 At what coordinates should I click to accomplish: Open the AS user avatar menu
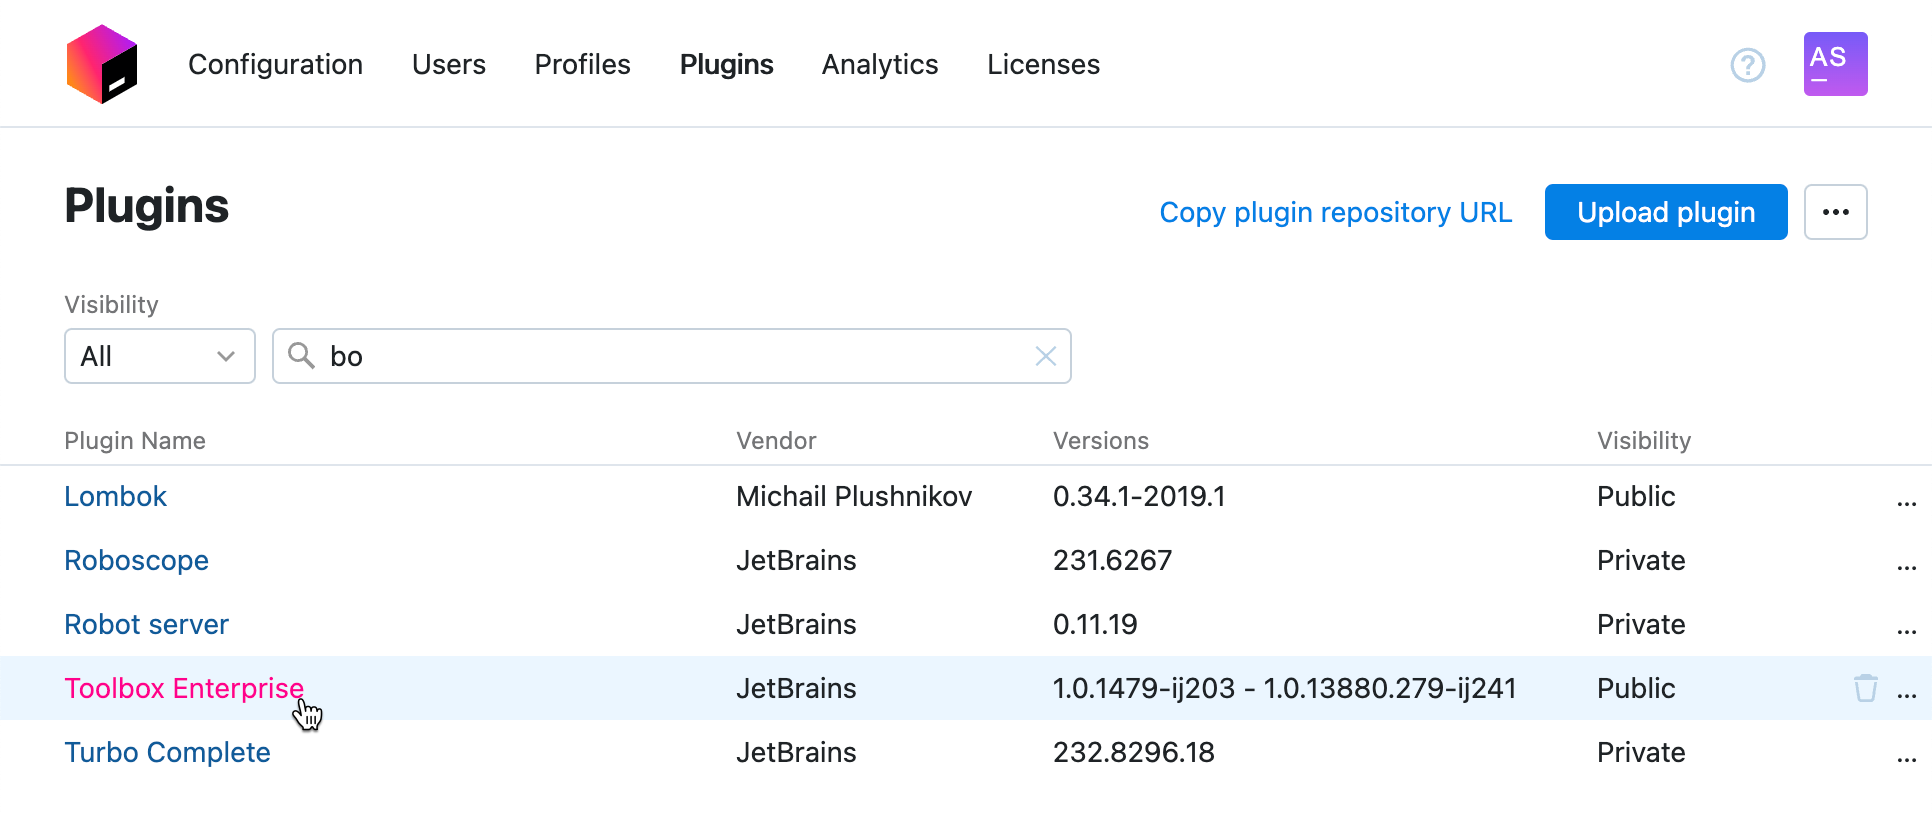click(x=1835, y=64)
